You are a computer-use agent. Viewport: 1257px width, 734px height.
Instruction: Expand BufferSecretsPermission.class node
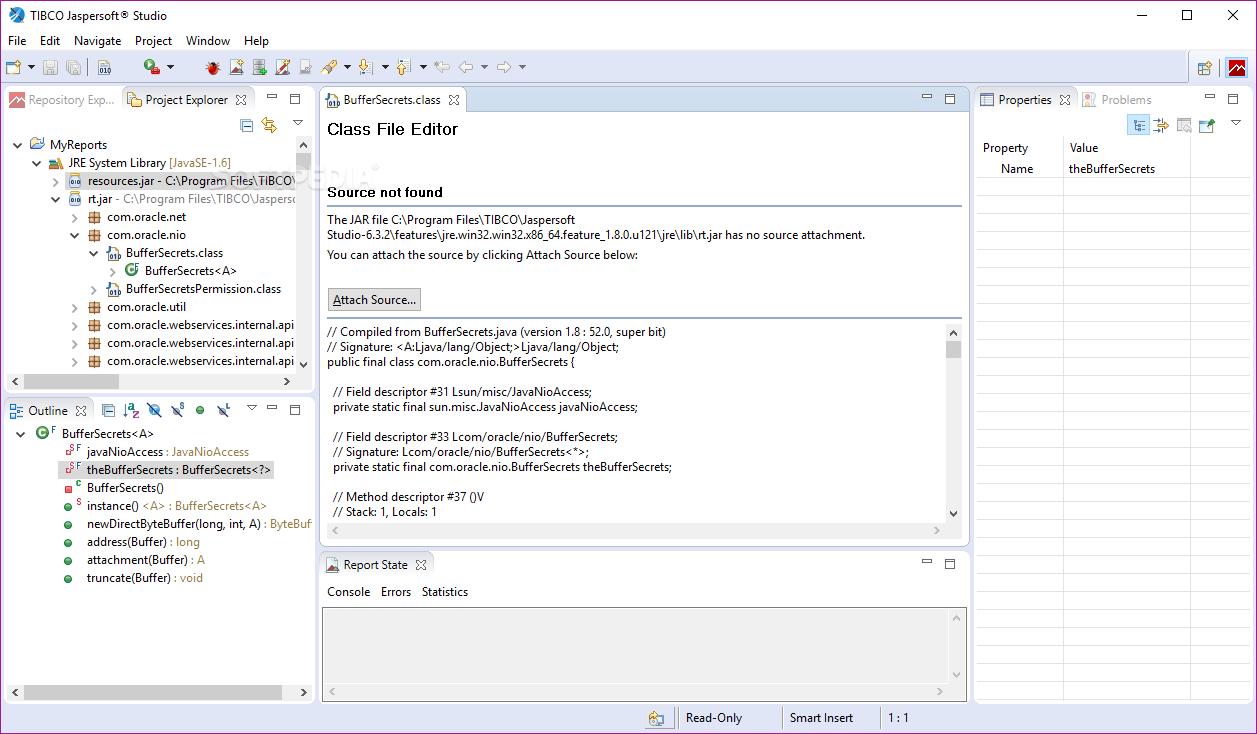coord(94,290)
